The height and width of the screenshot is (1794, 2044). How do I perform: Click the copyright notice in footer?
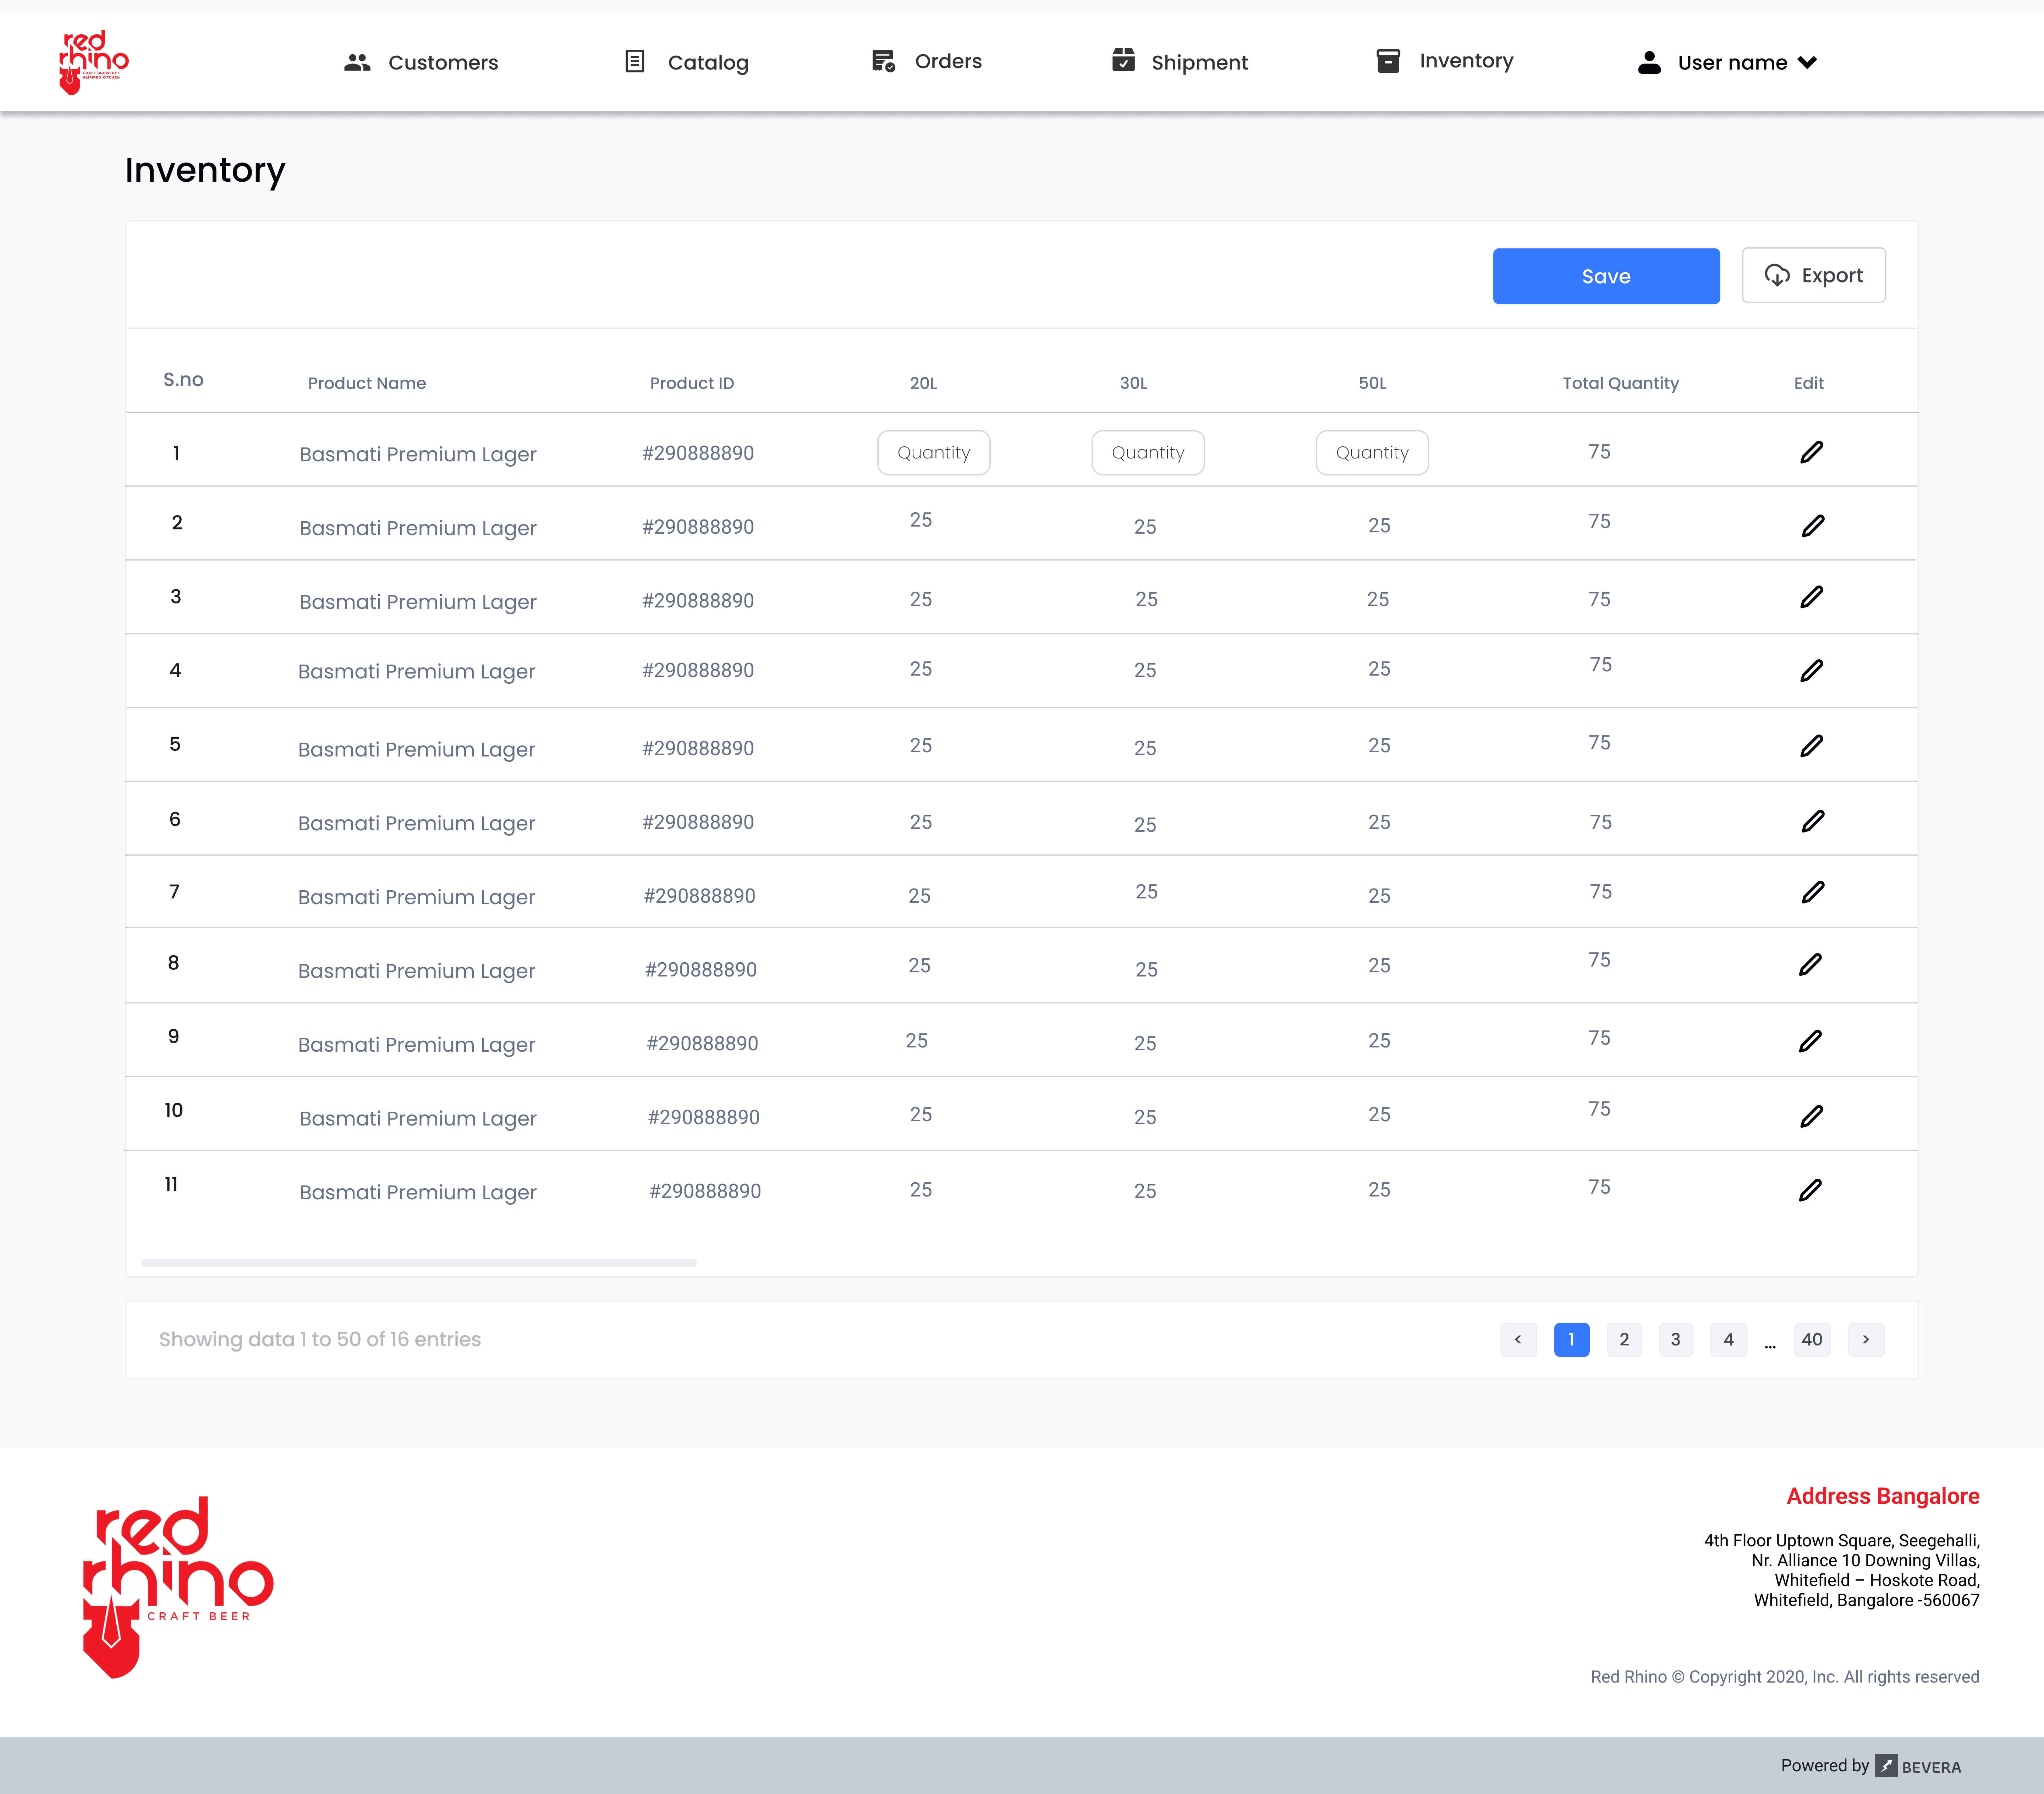click(x=1785, y=1677)
